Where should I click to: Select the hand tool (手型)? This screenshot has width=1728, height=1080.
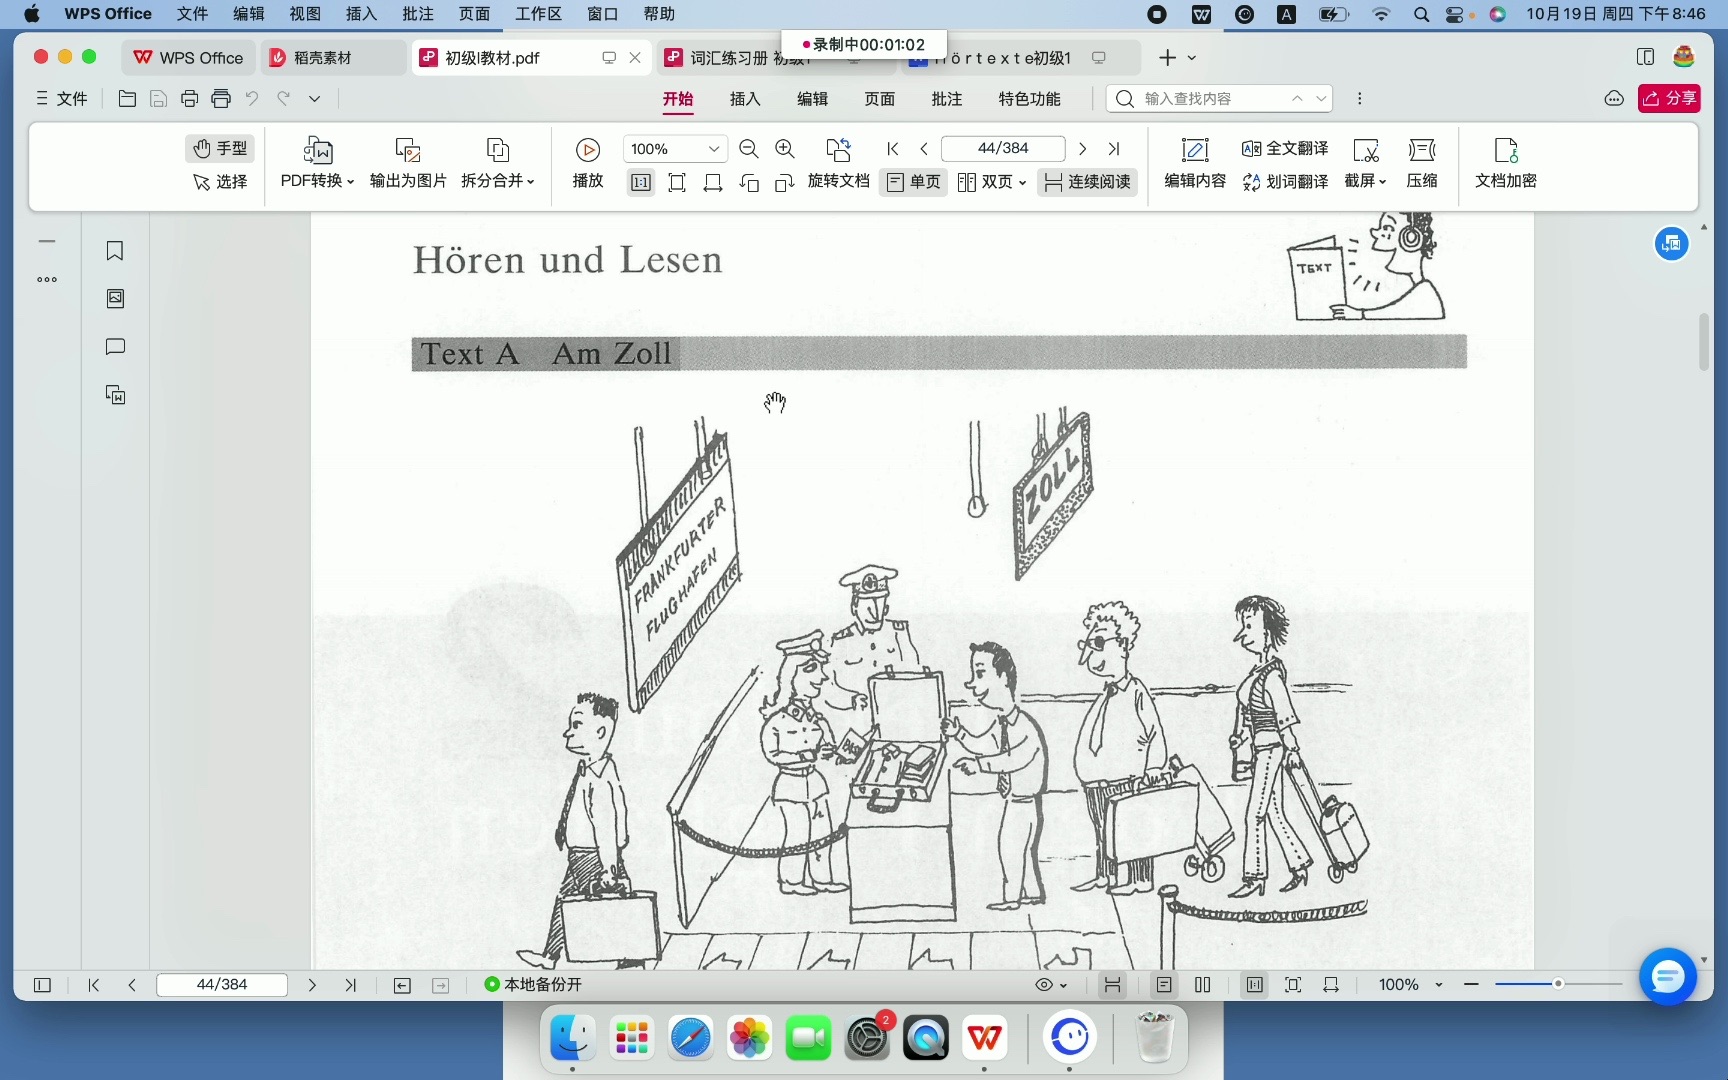click(x=220, y=148)
